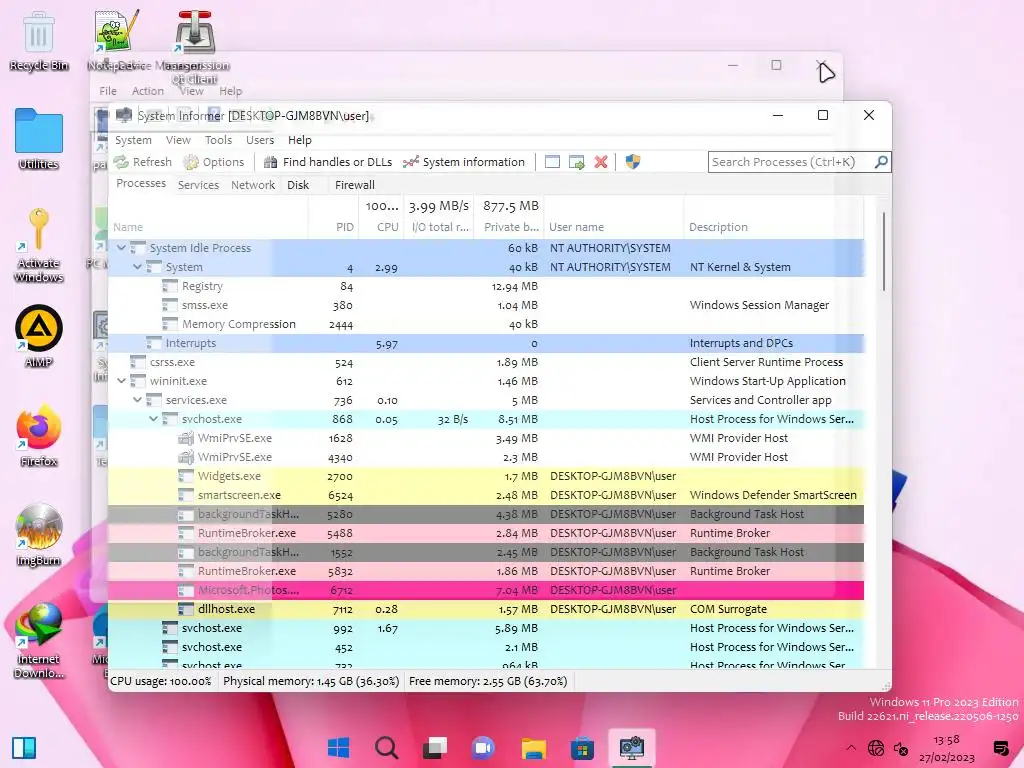Screen dimensions: 1024x768
Task: Open the View menu in System Informer
Action: [x=178, y=140]
